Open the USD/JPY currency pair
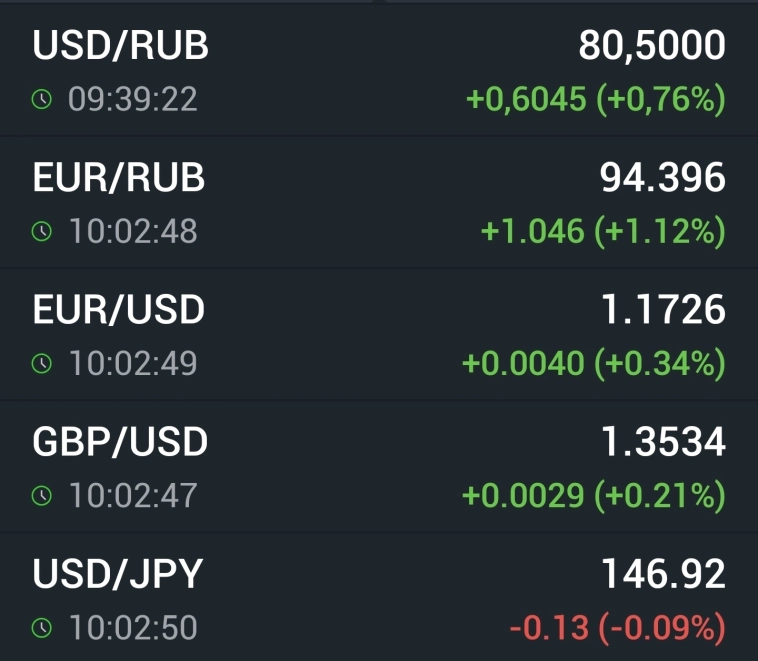Screen dimensions: 758x661 118,574
